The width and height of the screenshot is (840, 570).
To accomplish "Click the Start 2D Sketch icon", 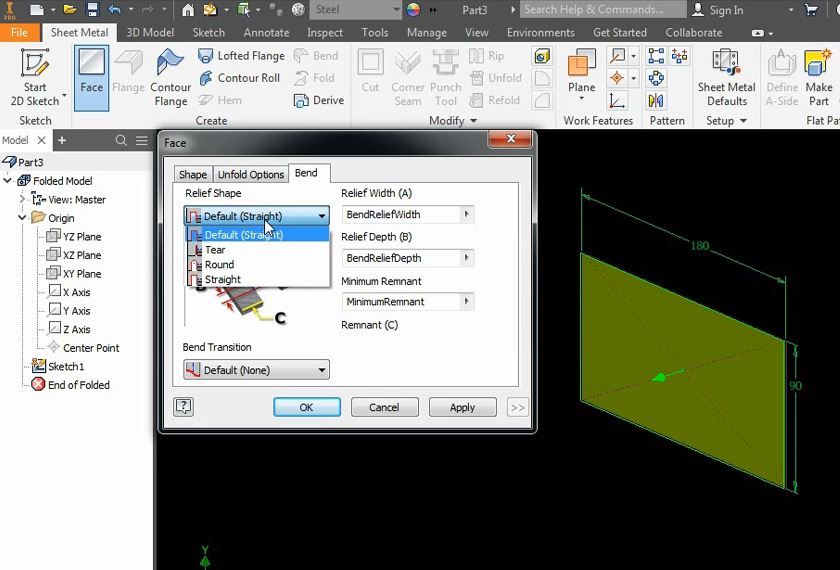I will point(34,67).
